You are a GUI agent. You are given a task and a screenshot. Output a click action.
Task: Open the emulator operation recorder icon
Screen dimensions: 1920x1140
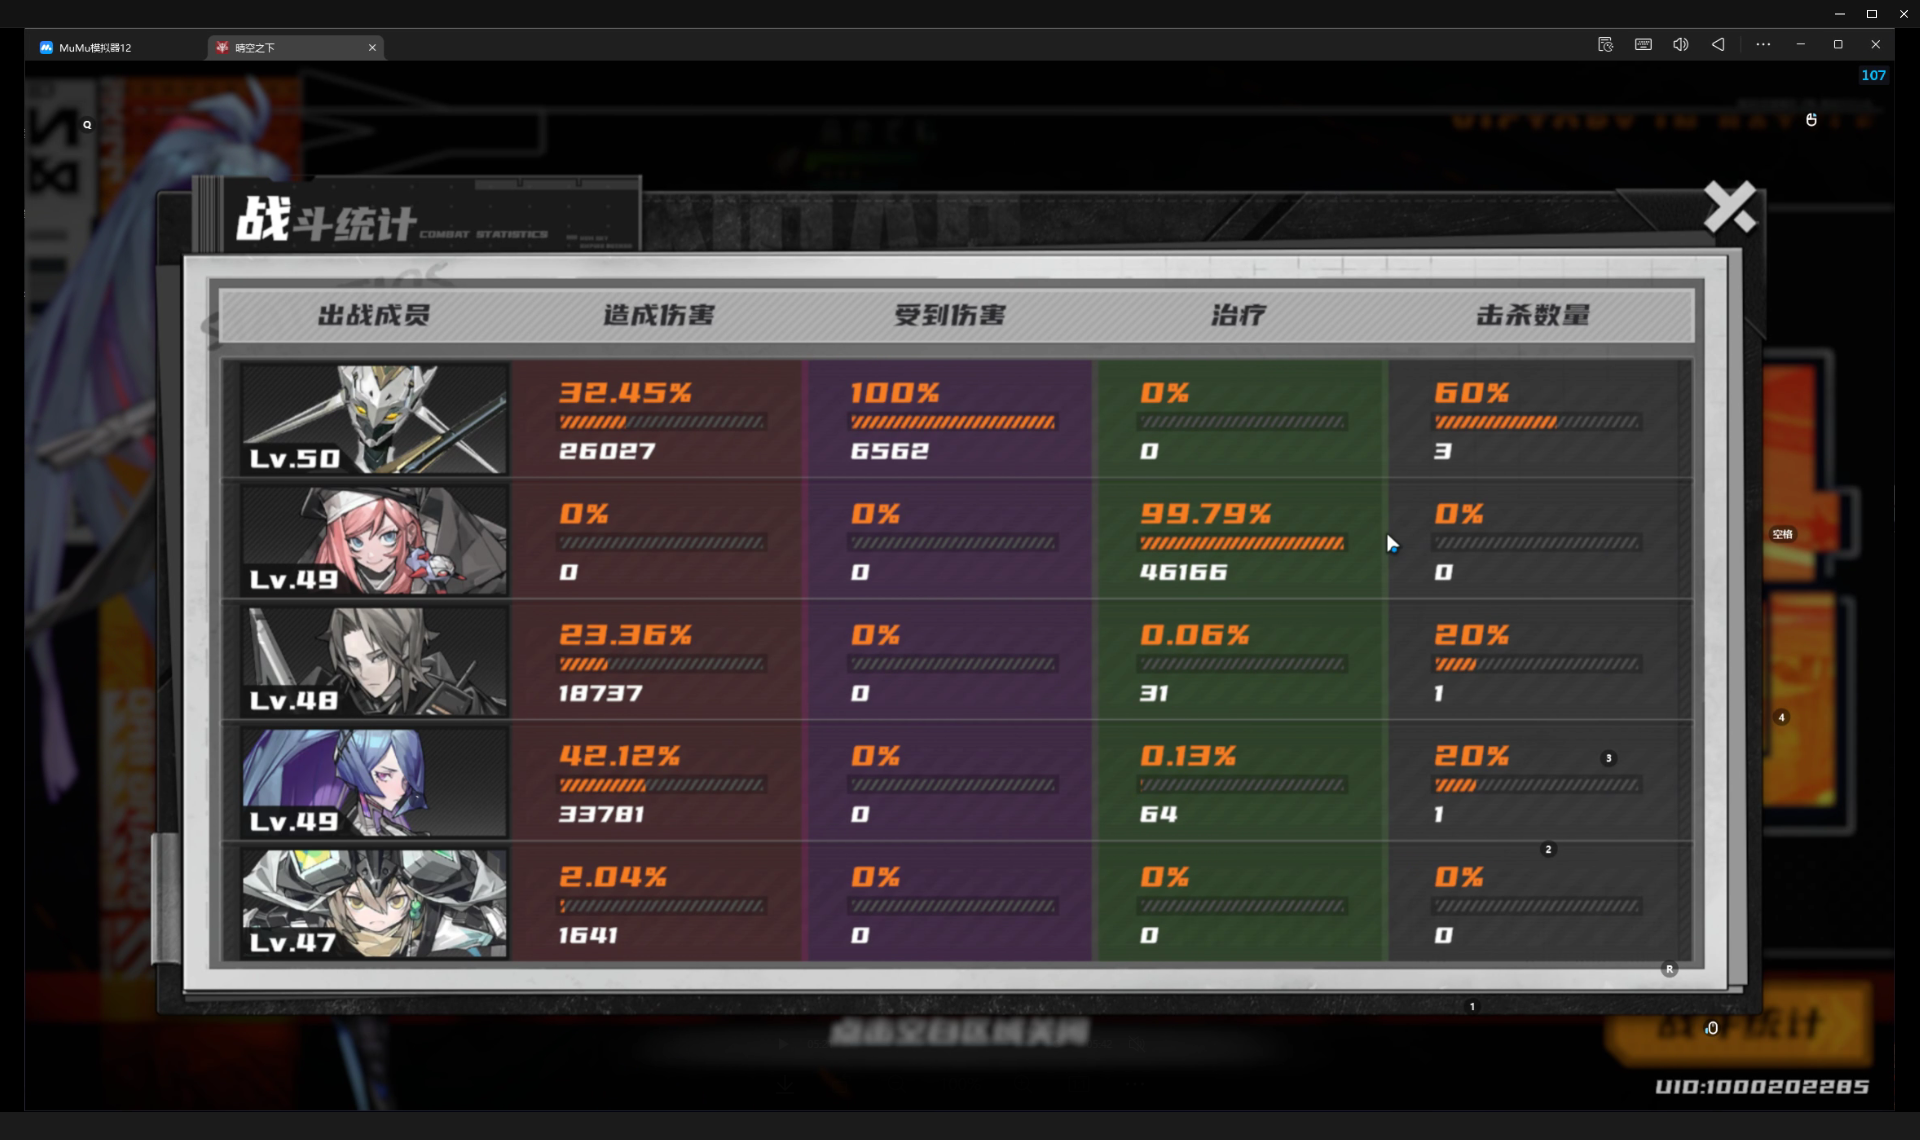pos(1605,44)
